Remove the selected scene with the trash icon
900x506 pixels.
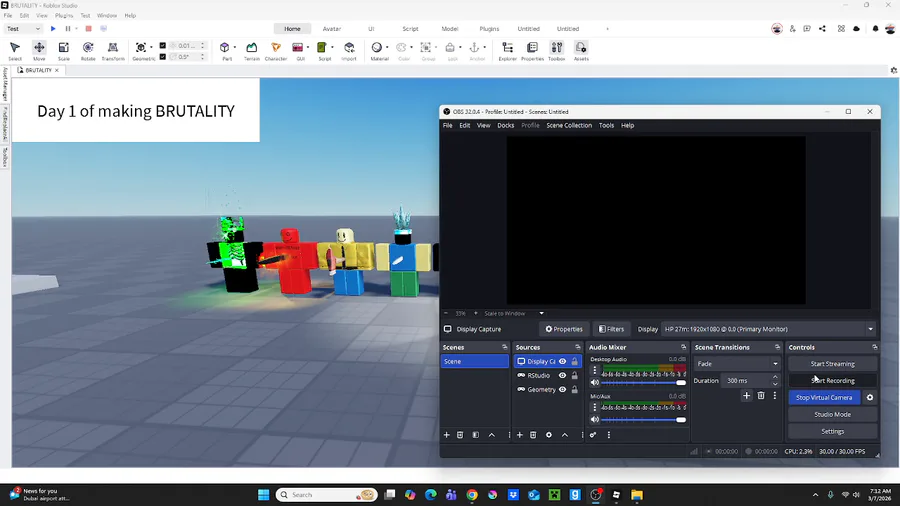(x=460, y=435)
